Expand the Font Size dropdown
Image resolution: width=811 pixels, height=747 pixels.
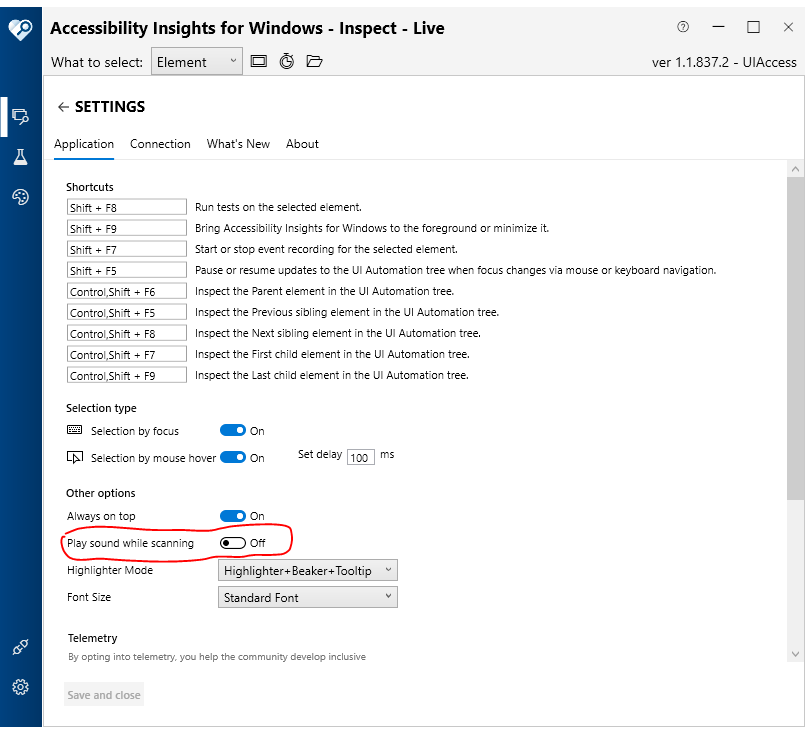308,597
